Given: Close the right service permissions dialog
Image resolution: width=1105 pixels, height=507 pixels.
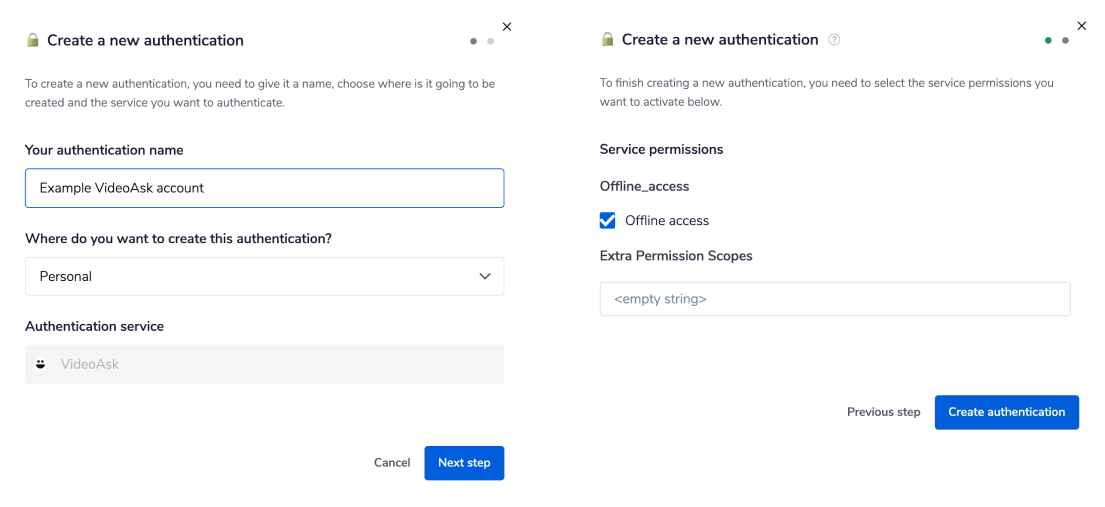Looking at the screenshot, I should (x=1081, y=26).
